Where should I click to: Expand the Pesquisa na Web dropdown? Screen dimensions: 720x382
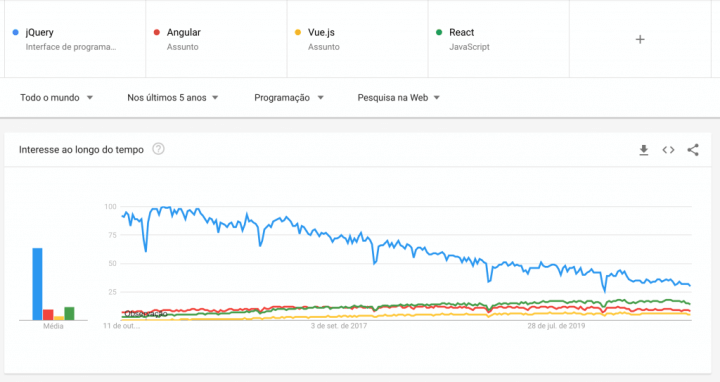point(399,97)
